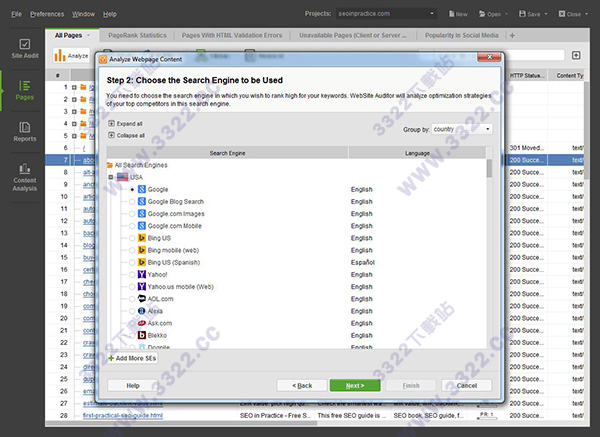Image resolution: width=600 pixels, height=437 pixels.
Task: Select the Bing mobile (web) radio button
Action: 132,250
